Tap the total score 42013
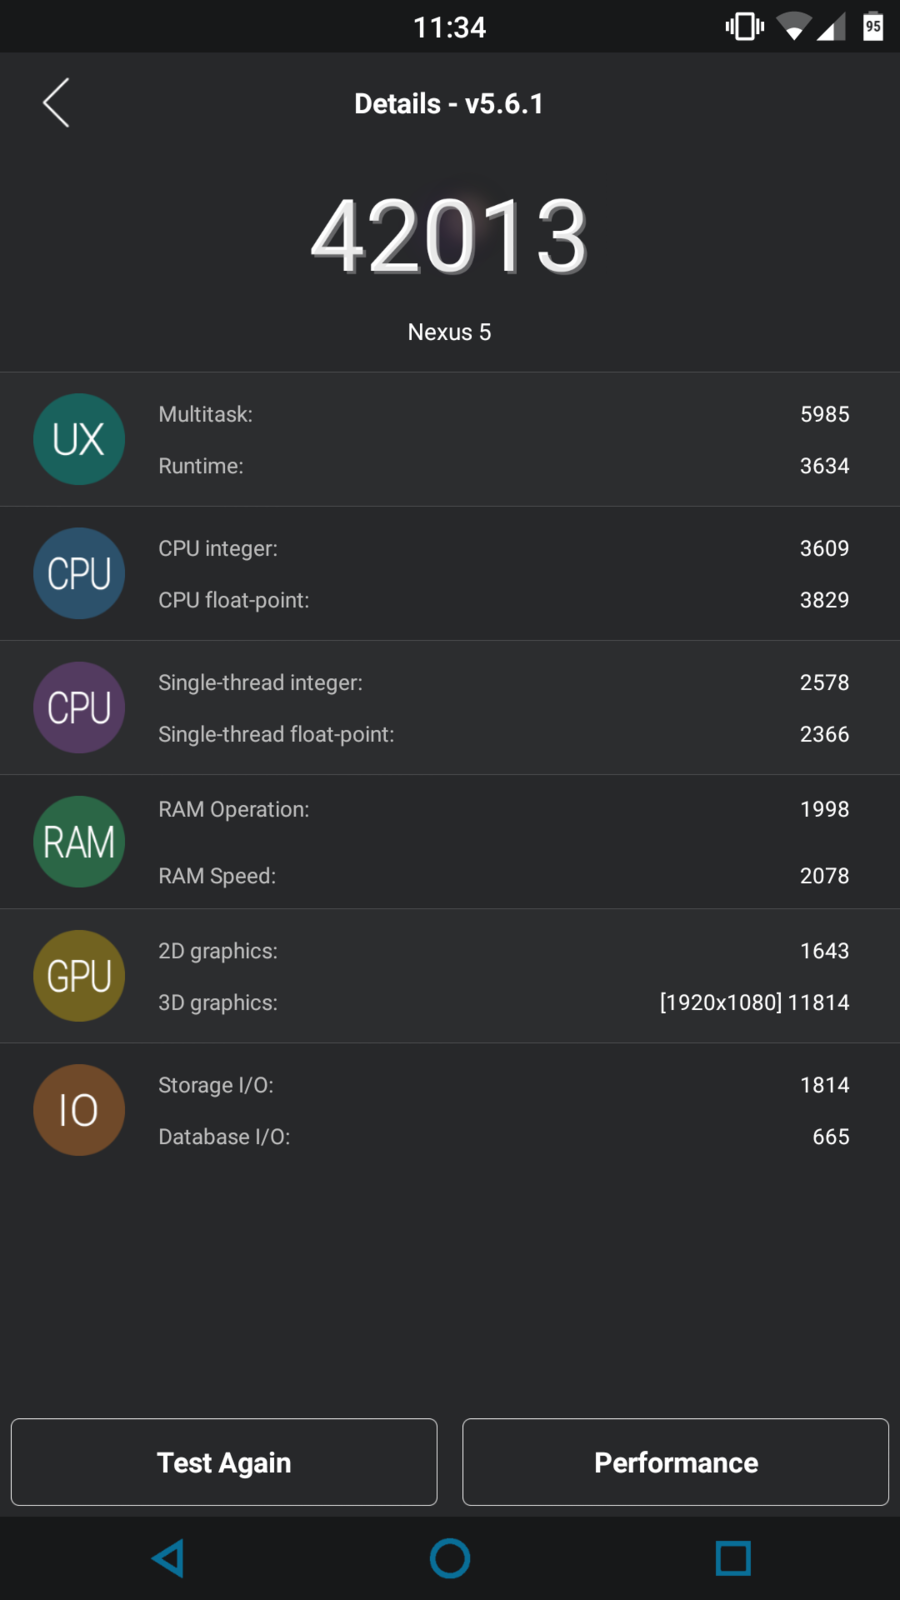This screenshot has height=1600, width=900. pyautogui.click(x=449, y=236)
